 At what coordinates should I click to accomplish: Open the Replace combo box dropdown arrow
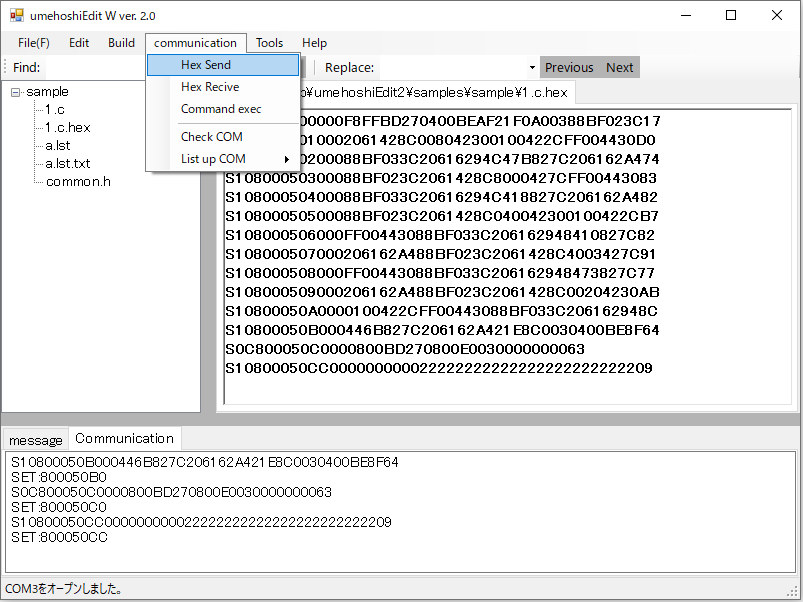pyautogui.click(x=531, y=68)
